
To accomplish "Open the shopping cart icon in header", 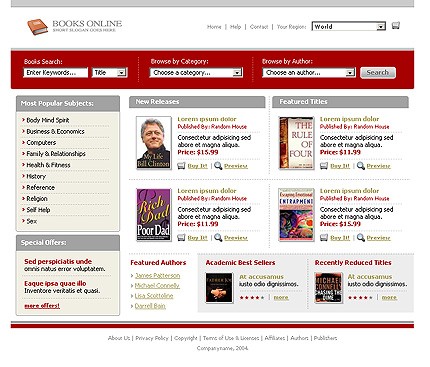I will pyautogui.click(x=395, y=26).
